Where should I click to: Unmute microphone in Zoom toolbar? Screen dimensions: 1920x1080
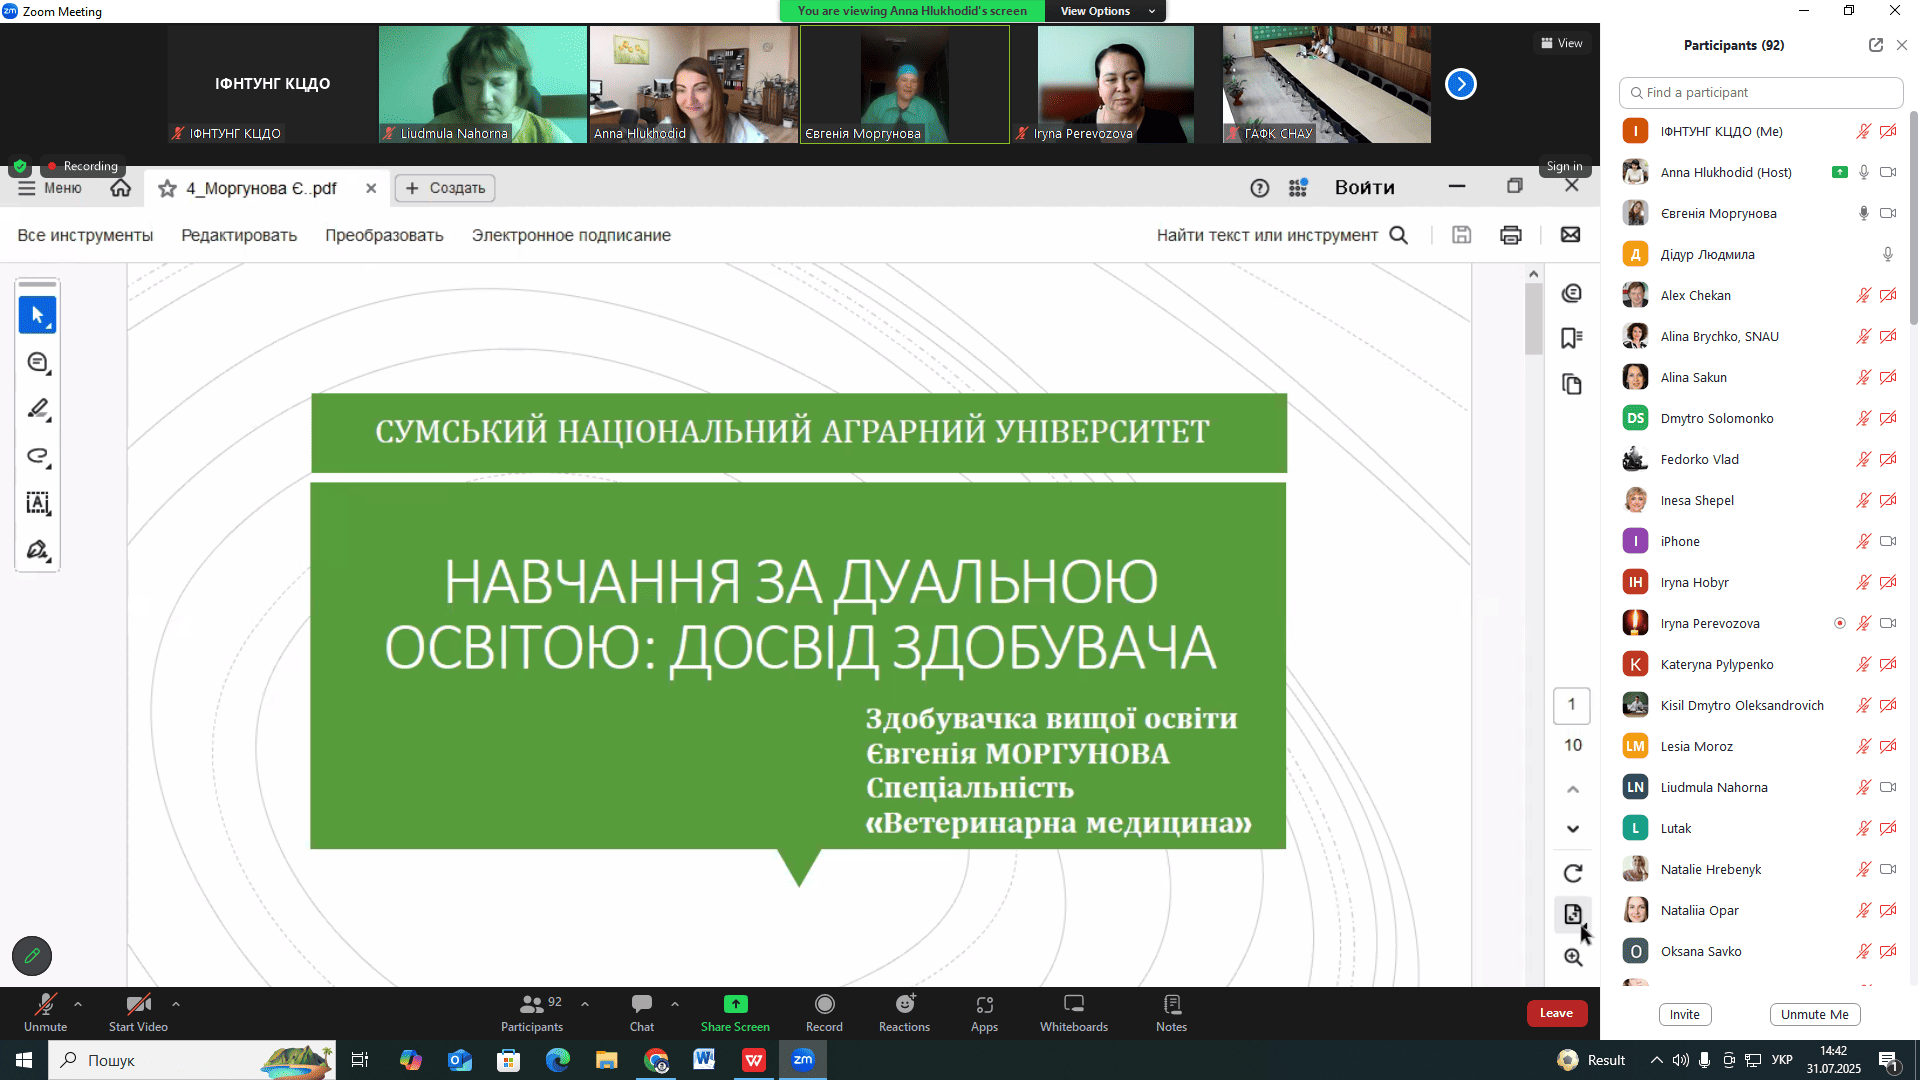(x=45, y=1013)
